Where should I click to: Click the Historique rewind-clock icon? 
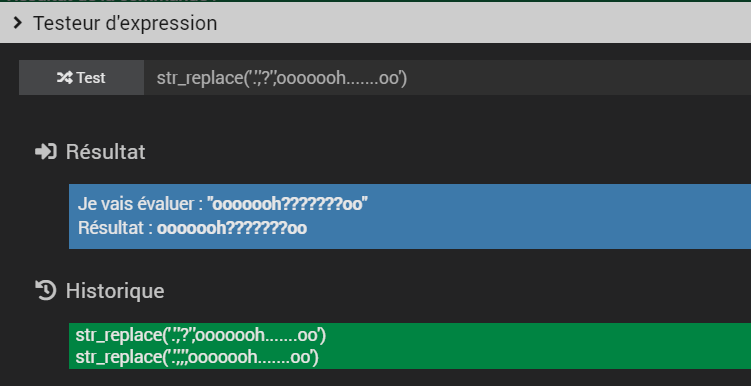tap(46, 291)
